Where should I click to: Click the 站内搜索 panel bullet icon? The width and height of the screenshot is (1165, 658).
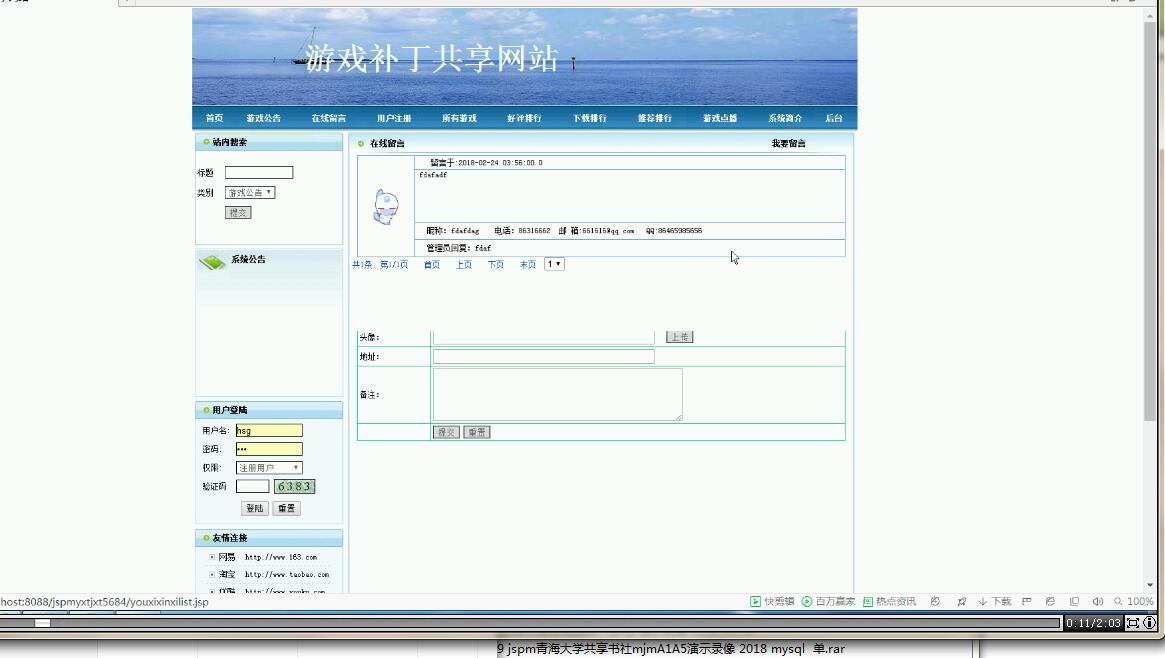pos(206,142)
